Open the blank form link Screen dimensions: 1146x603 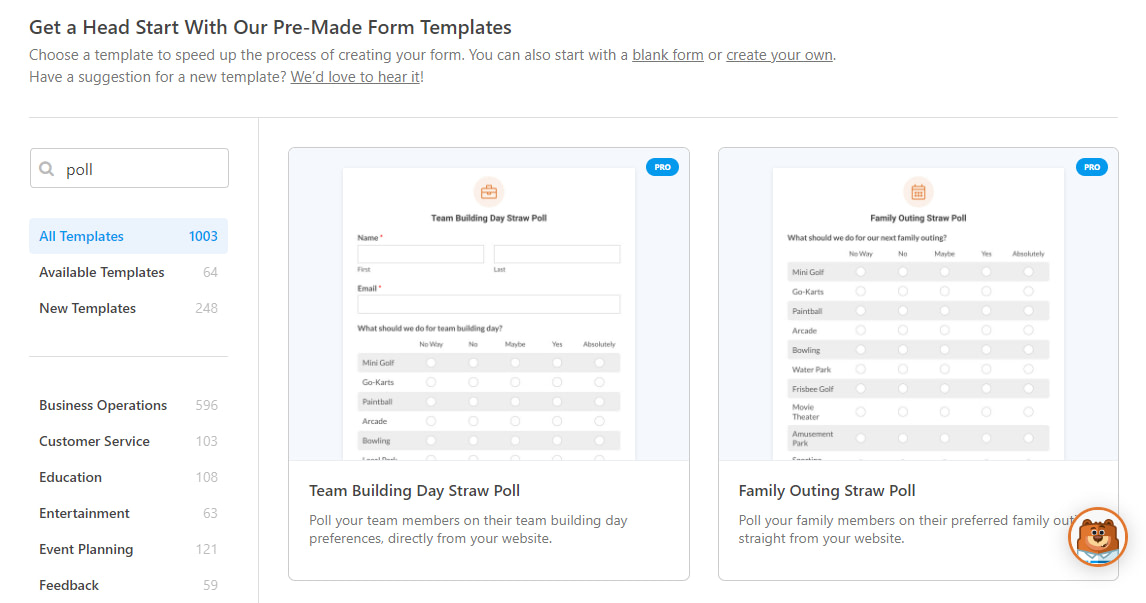[x=667, y=55]
